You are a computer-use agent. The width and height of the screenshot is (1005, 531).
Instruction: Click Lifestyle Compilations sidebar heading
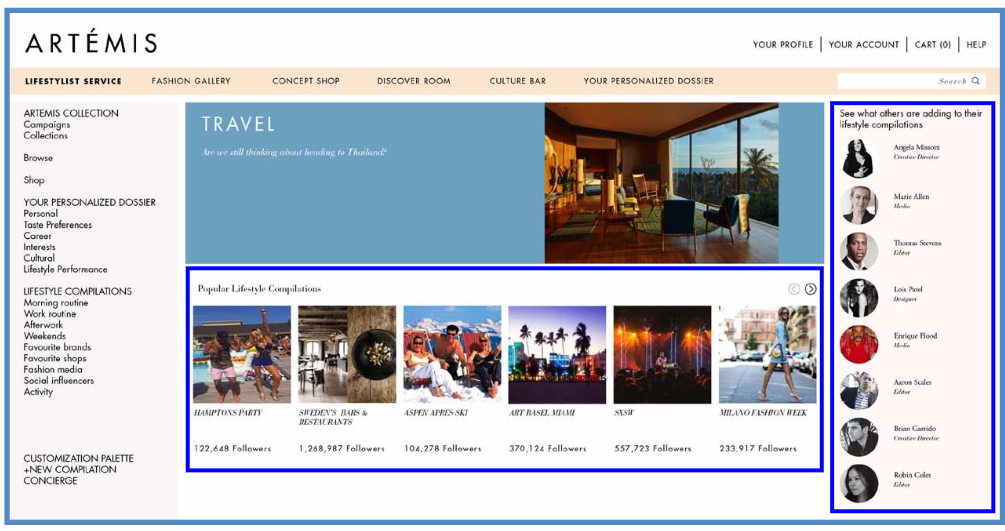coord(78,291)
